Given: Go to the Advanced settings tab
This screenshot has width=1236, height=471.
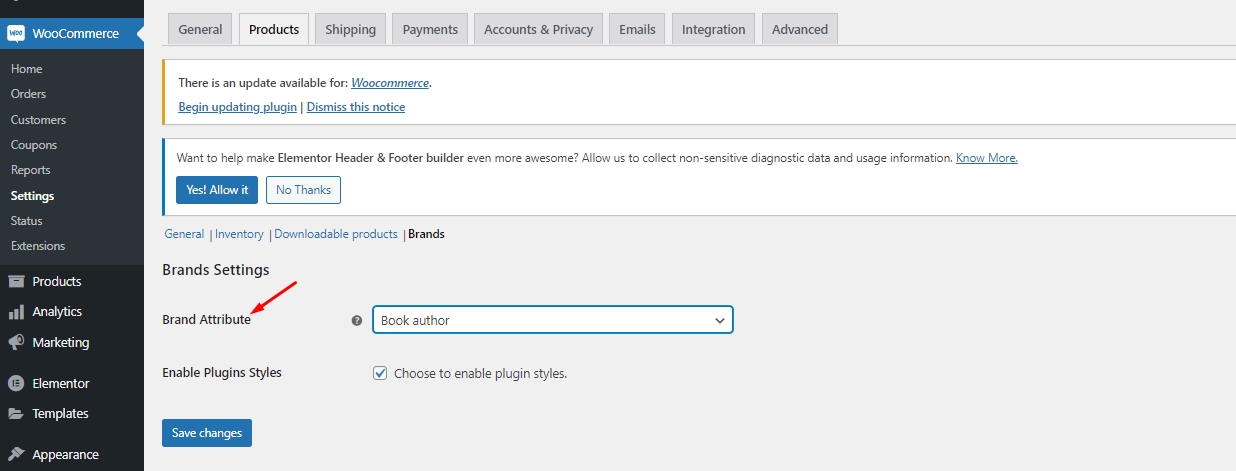Looking at the screenshot, I should click(799, 30).
